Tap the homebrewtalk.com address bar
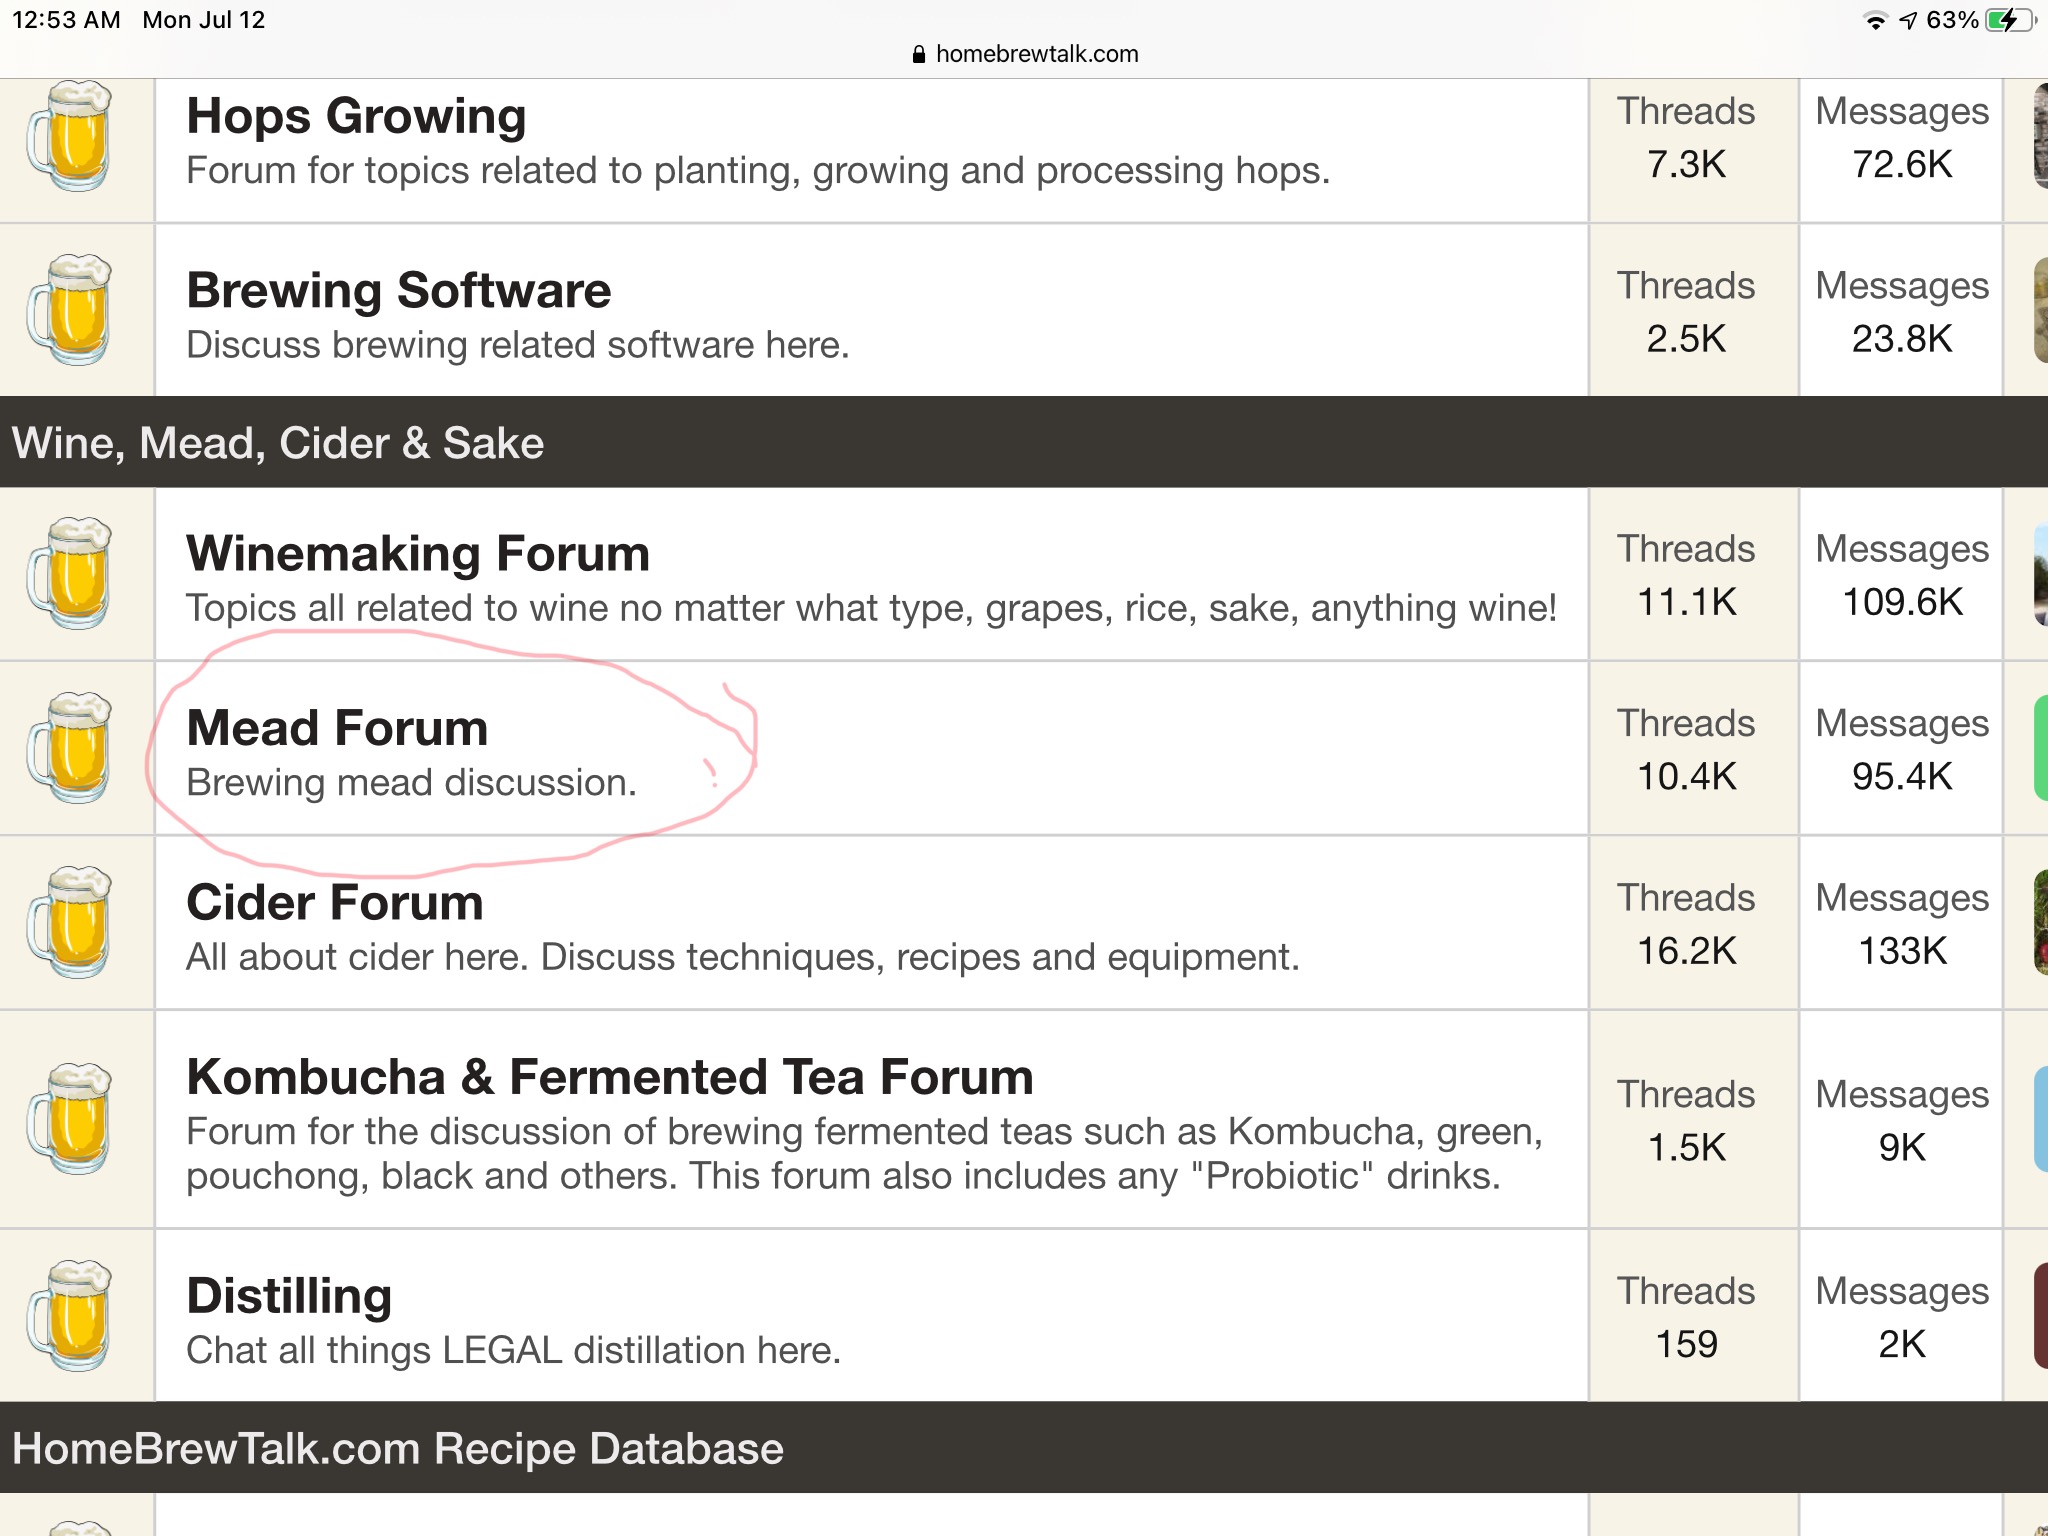 (1025, 54)
